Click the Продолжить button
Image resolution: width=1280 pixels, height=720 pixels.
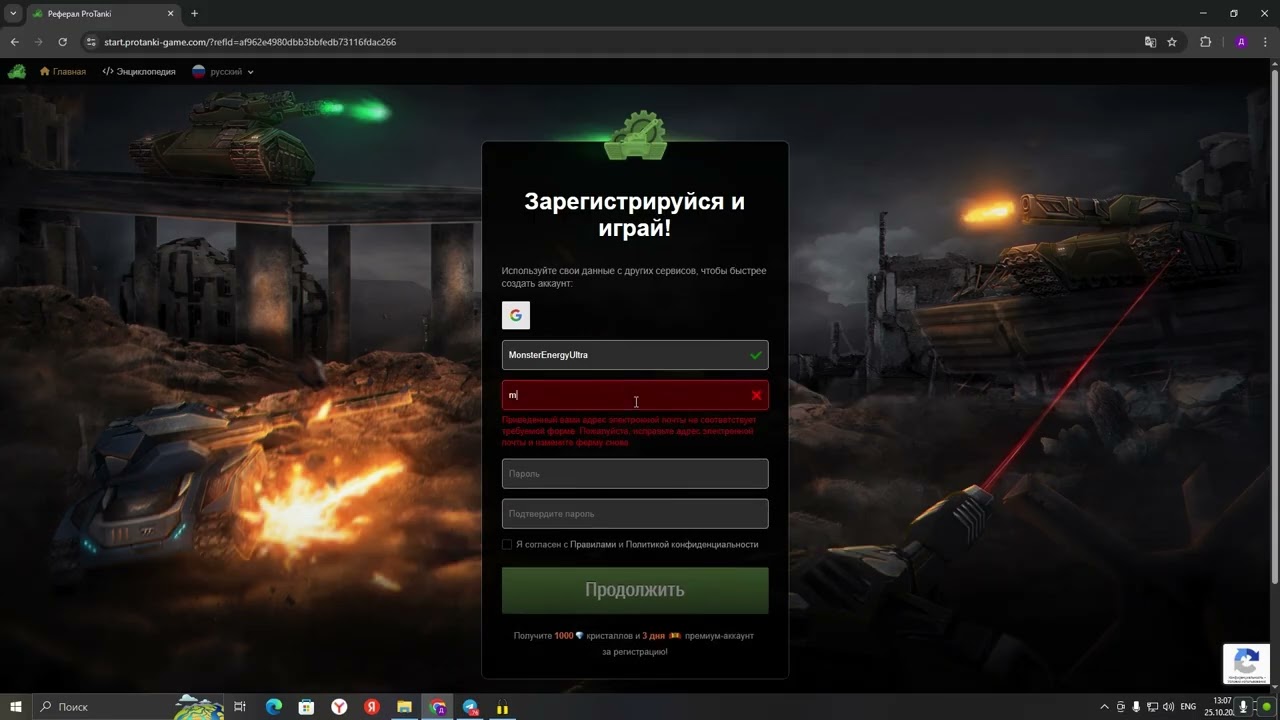coord(635,590)
